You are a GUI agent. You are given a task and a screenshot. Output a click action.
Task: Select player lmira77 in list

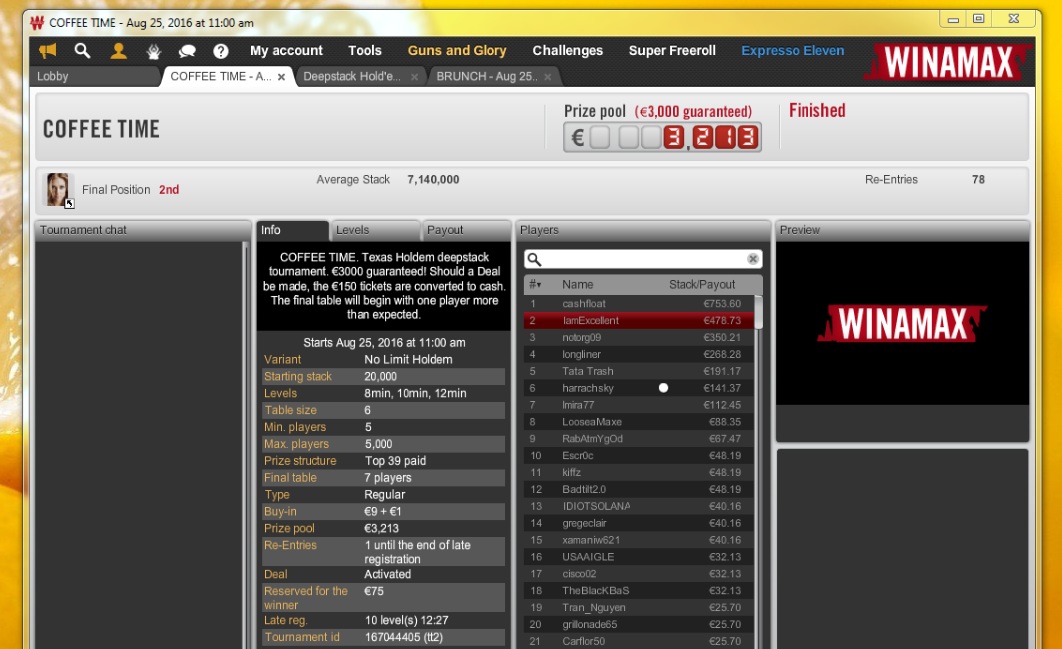click(639, 405)
